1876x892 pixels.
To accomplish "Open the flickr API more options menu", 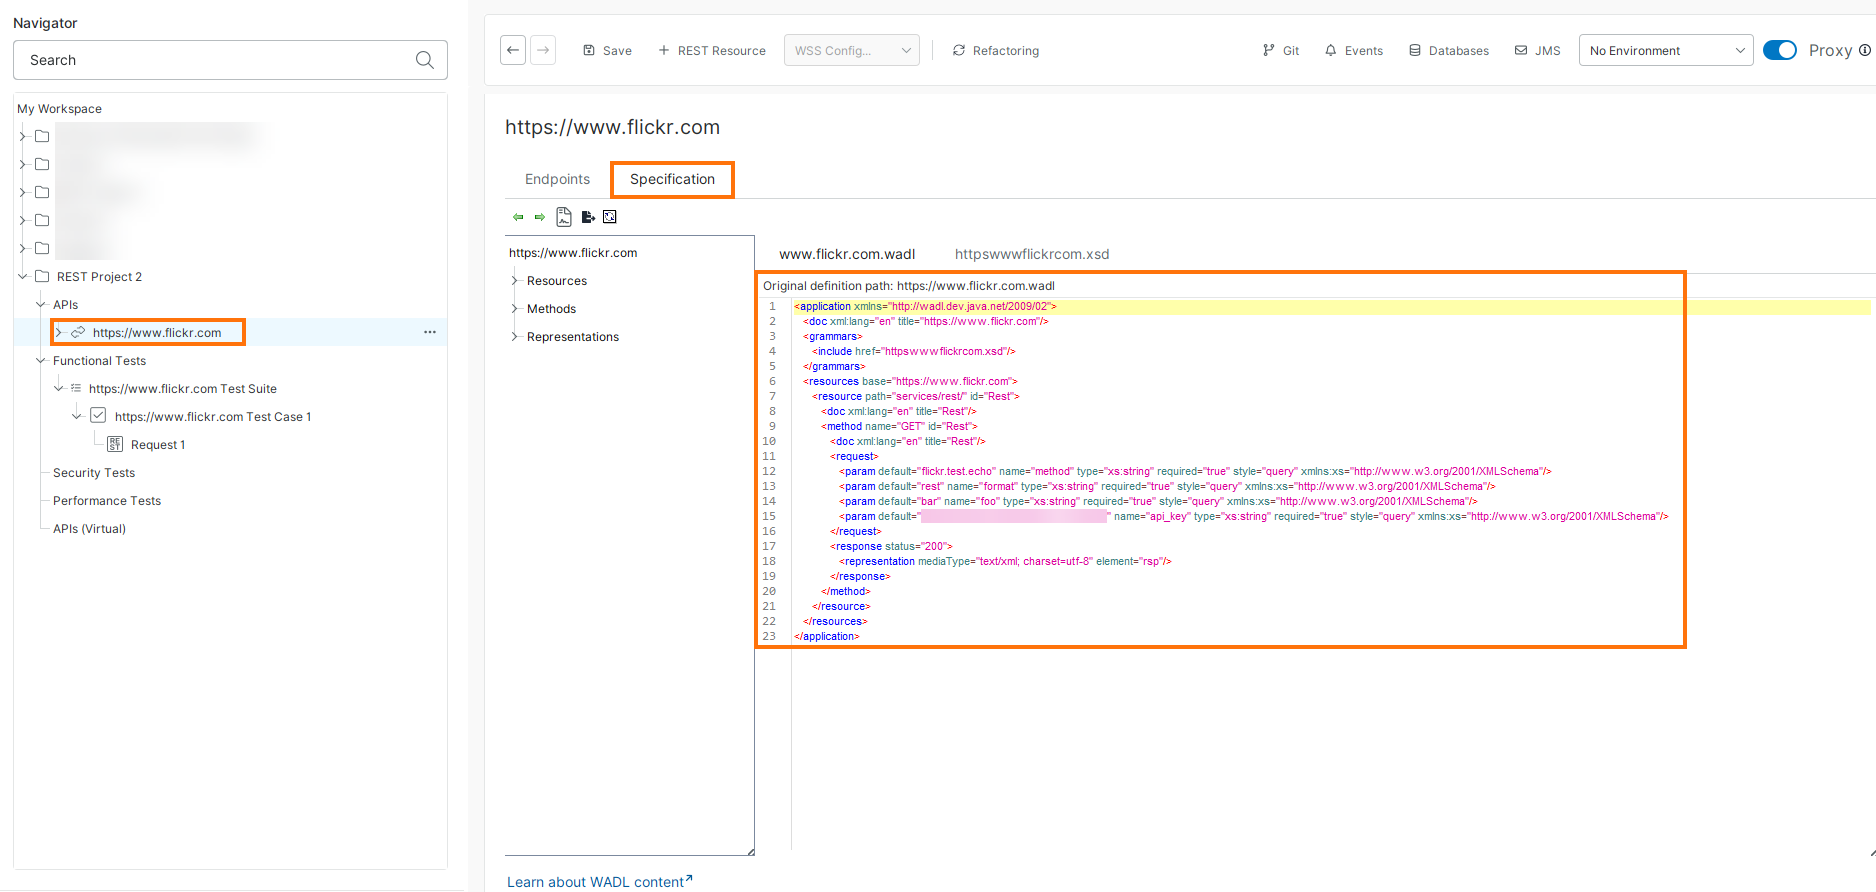I will pos(430,332).
